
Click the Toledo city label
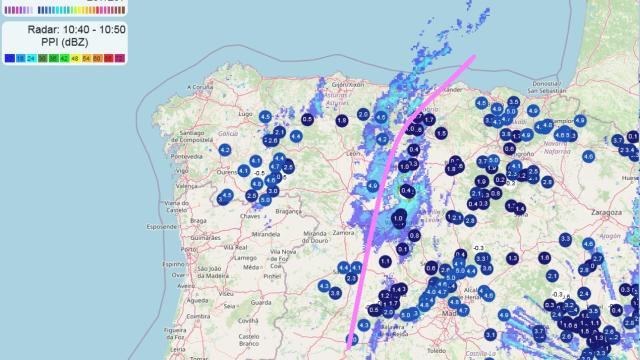pos(437,351)
